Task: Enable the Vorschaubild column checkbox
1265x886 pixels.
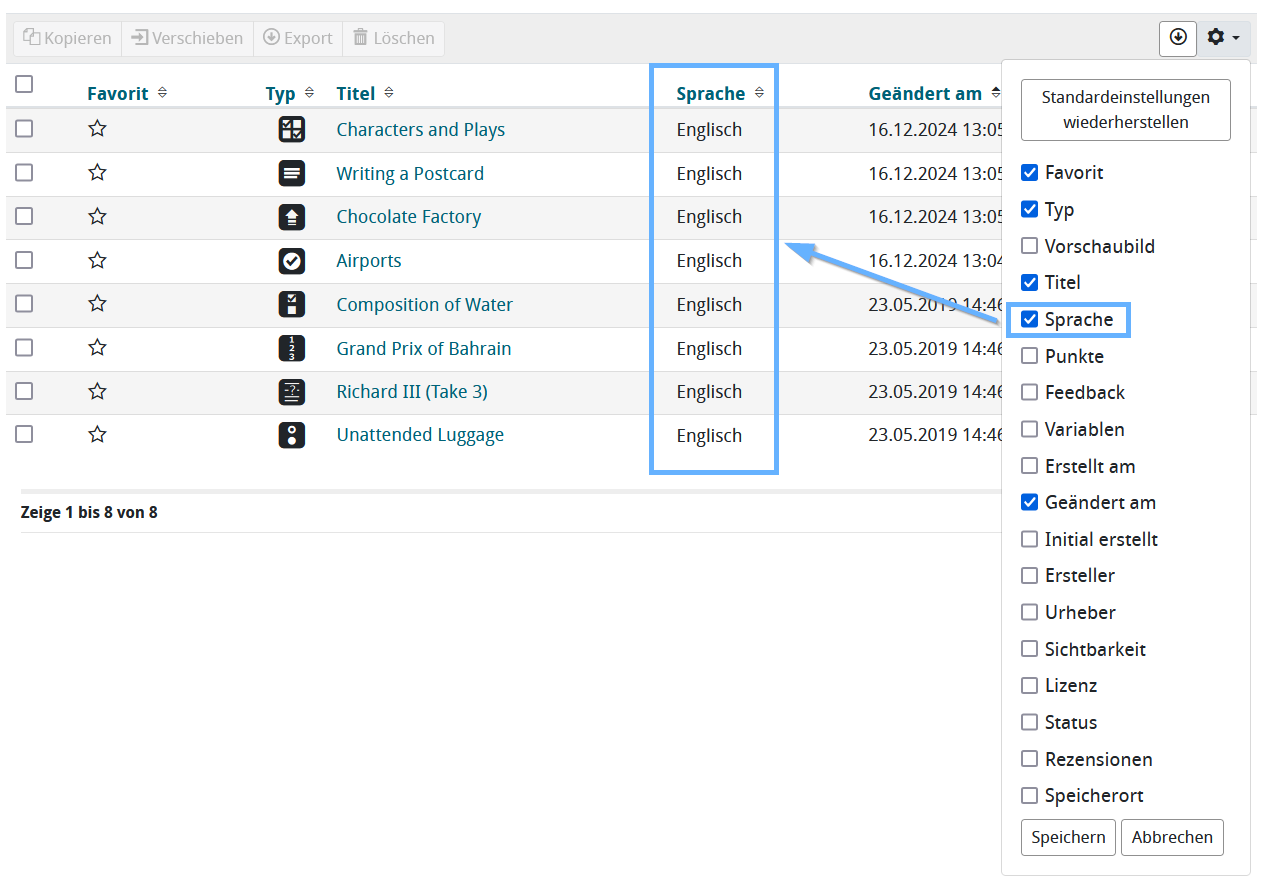Action: click(1029, 246)
